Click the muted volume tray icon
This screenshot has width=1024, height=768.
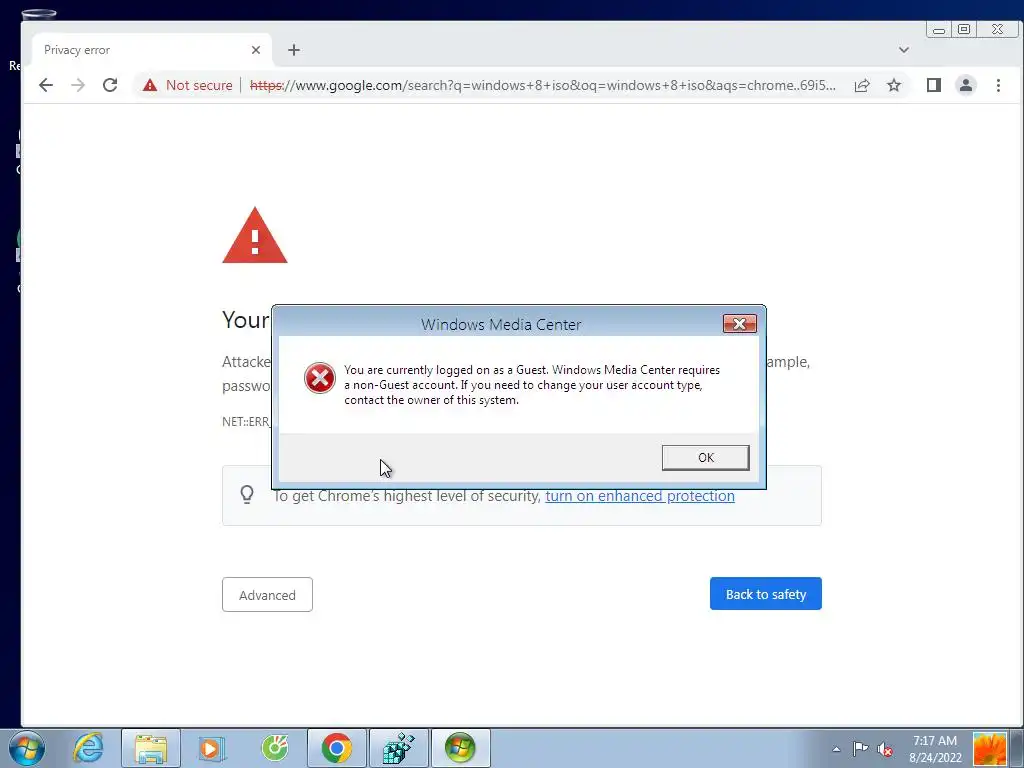pos(885,749)
